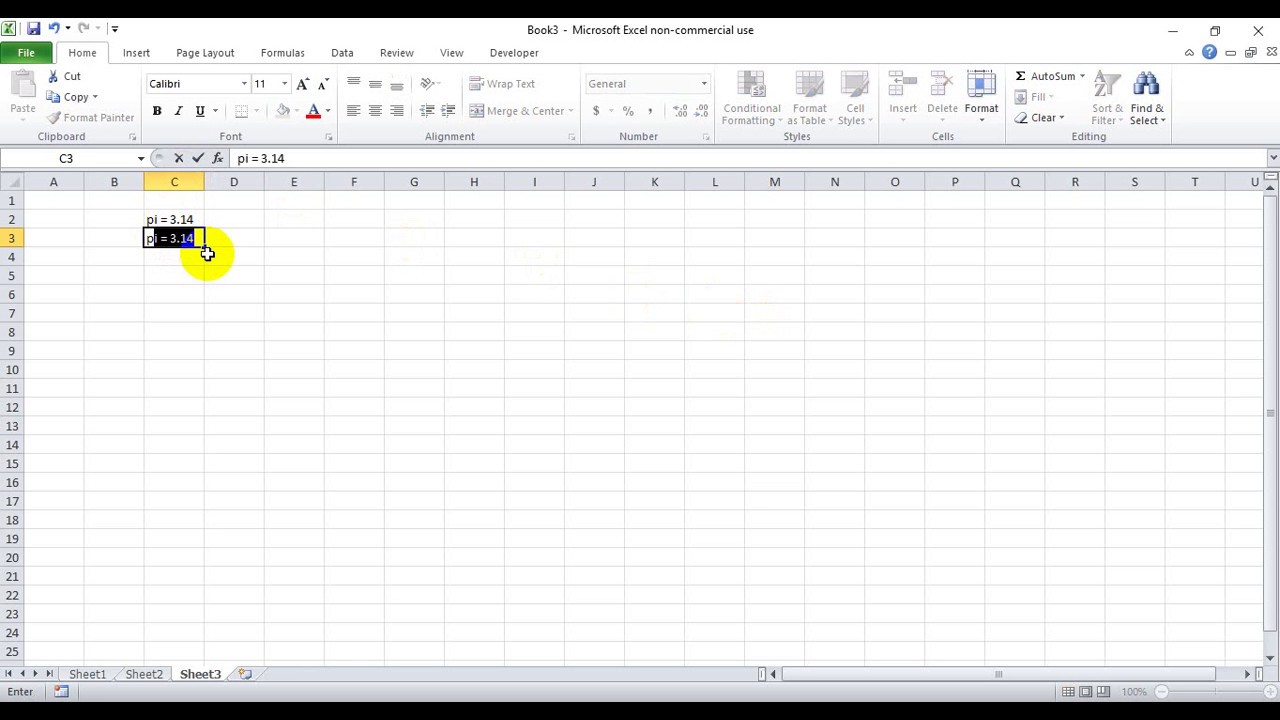This screenshot has height=720, width=1280.
Task: Click the AutoSum button
Action: pyautogui.click(x=1044, y=76)
